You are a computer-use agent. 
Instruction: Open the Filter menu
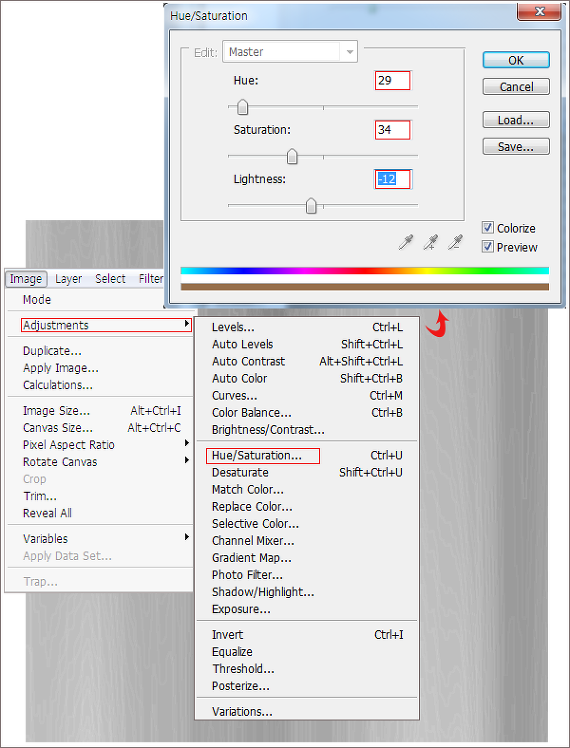[x=151, y=279]
